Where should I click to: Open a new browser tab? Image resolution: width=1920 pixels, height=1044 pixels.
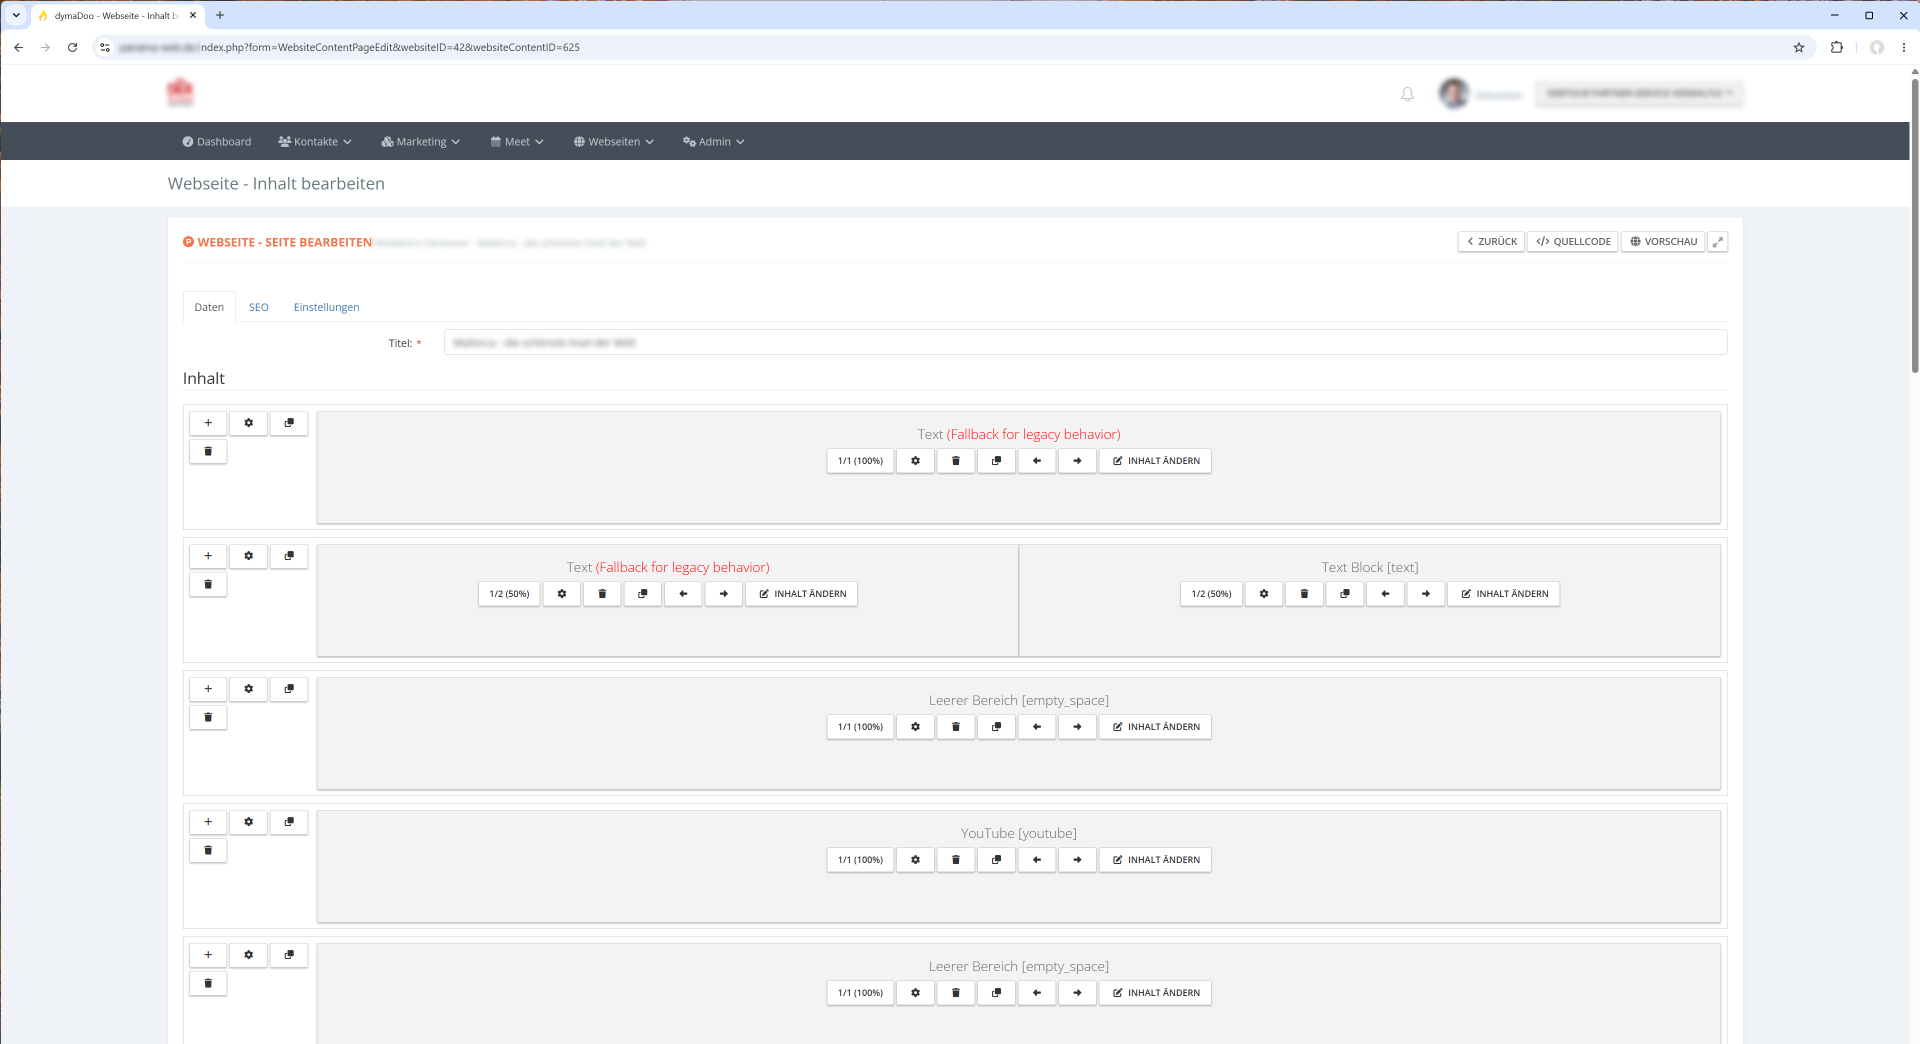point(220,15)
